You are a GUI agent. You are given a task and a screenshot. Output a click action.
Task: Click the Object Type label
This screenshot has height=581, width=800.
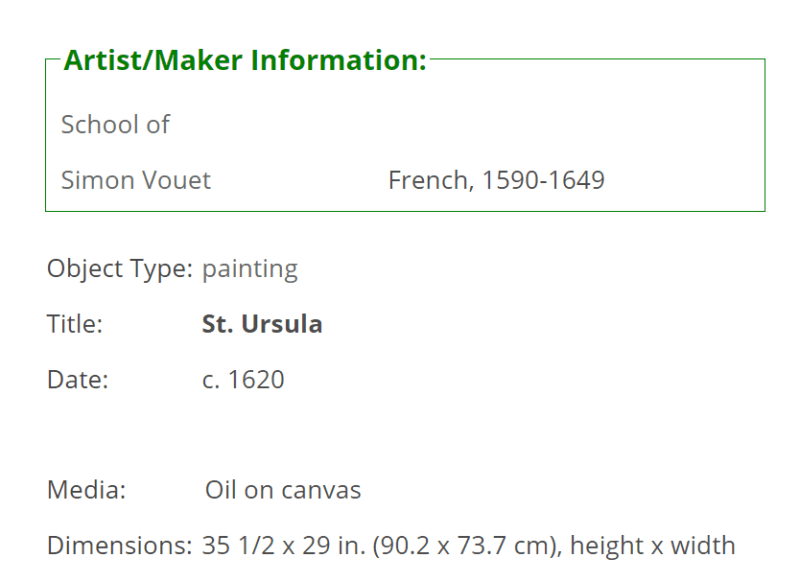pos(120,269)
